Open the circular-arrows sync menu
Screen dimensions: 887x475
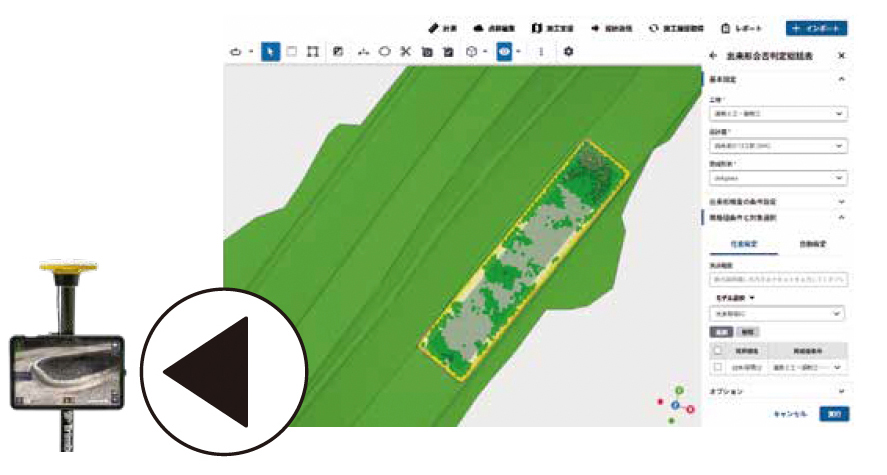(x=677, y=28)
